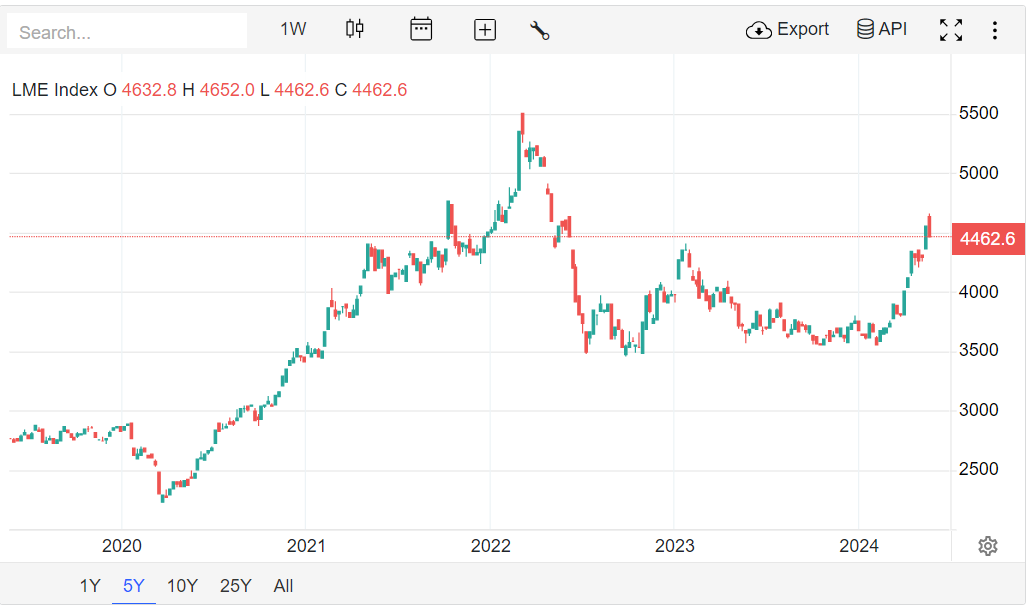Expand the 1W interval dropdown
The height and width of the screenshot is (606, 1028).
293,29
